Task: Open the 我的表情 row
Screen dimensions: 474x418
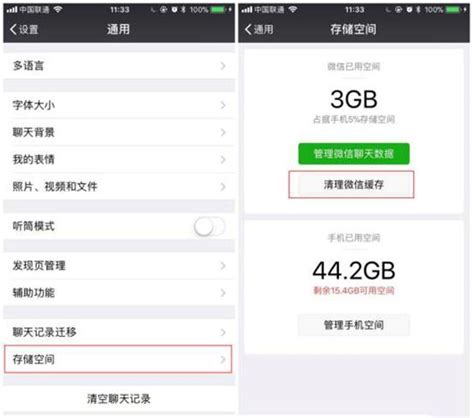Action: (x=119, y=159)
